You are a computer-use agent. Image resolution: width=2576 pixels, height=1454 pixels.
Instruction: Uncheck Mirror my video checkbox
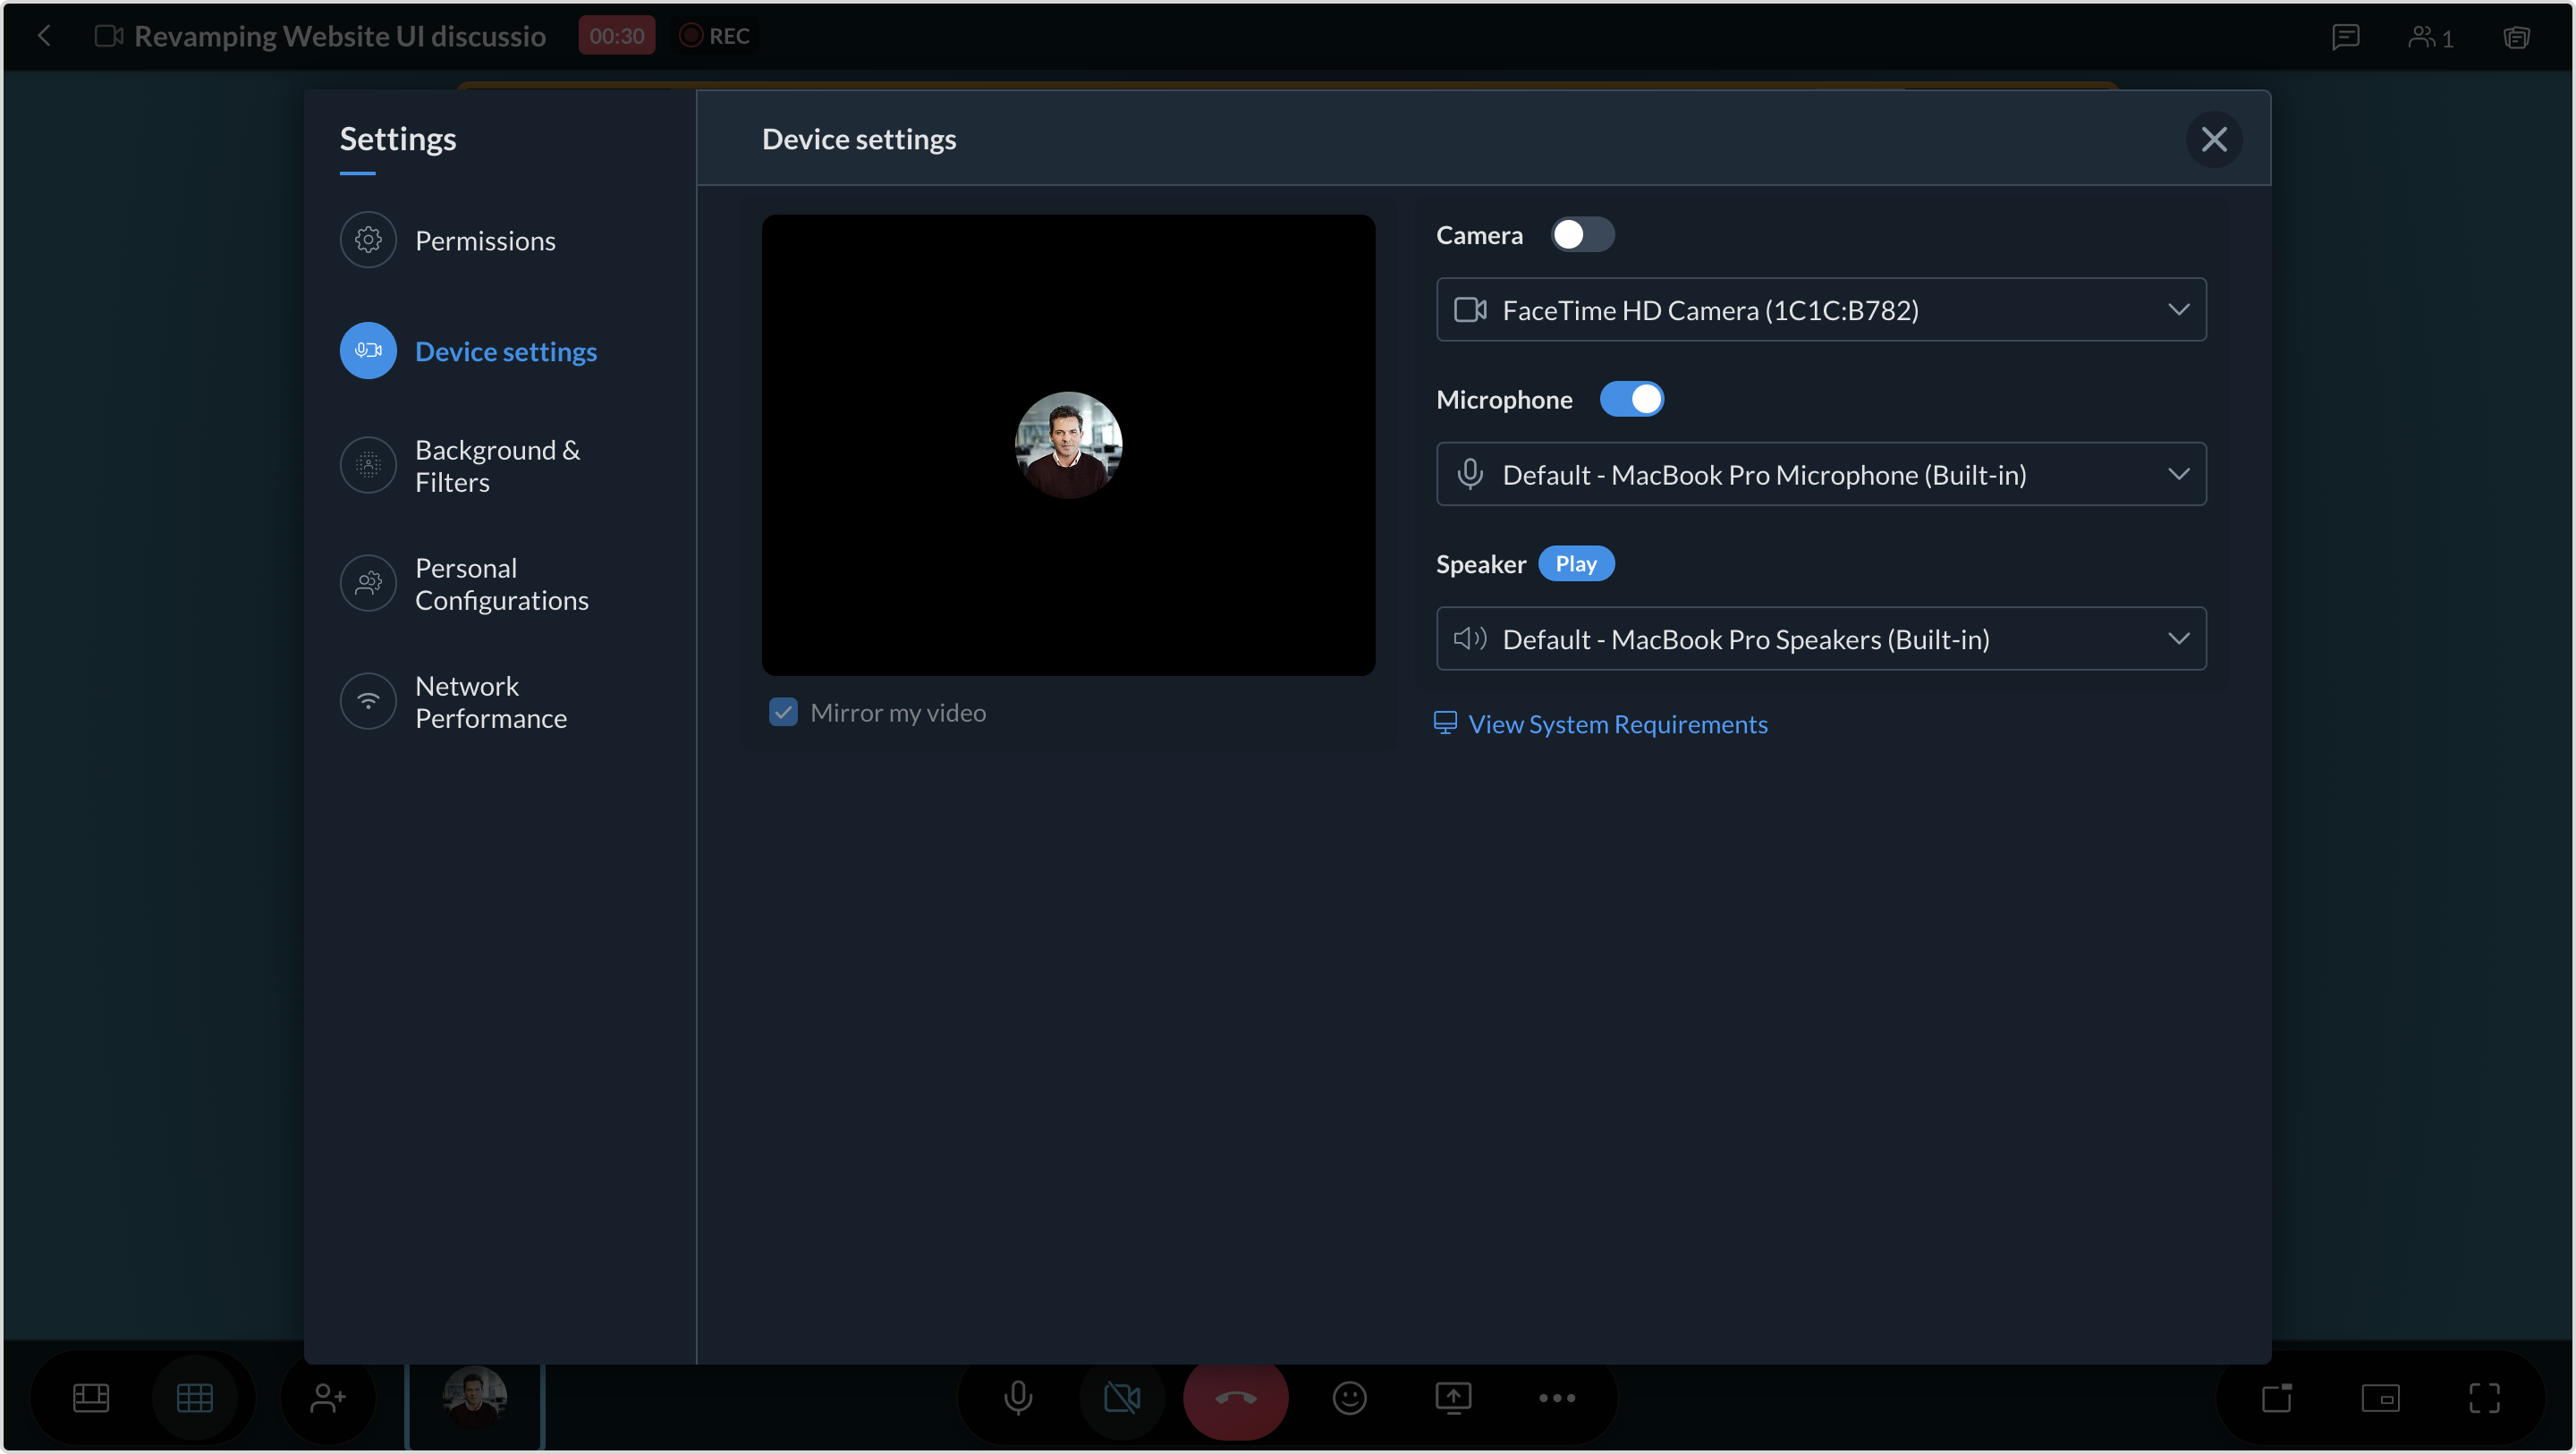(783, 712)
